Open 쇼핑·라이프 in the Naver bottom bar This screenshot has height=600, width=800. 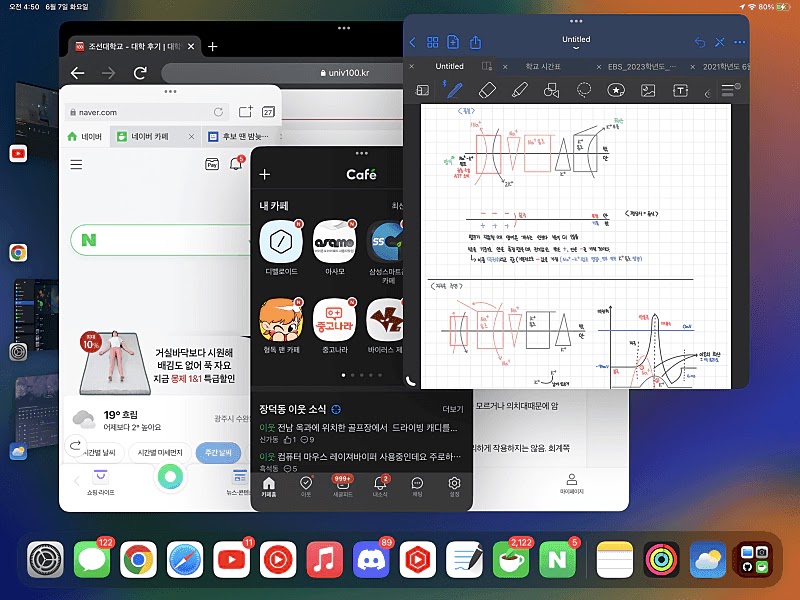[x=101, y=482]
